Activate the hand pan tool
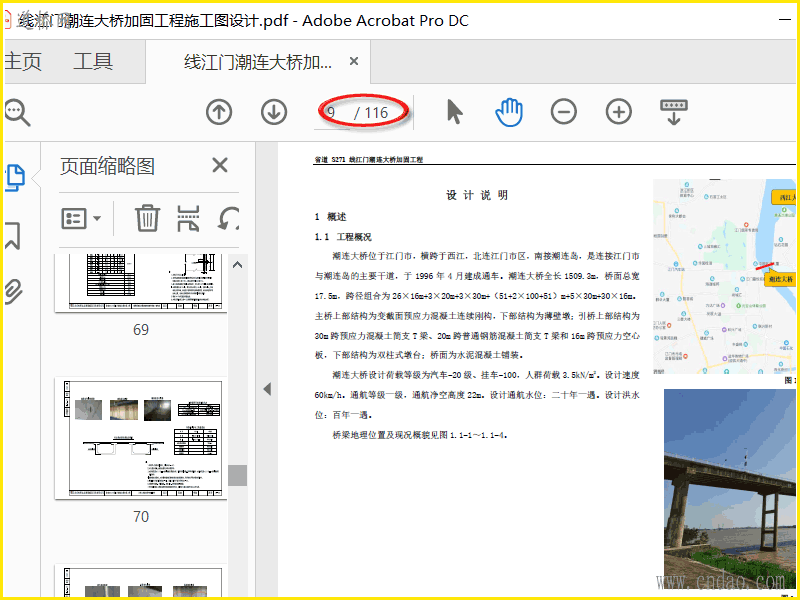Screen dimensions: 800x600 [509, 112]
